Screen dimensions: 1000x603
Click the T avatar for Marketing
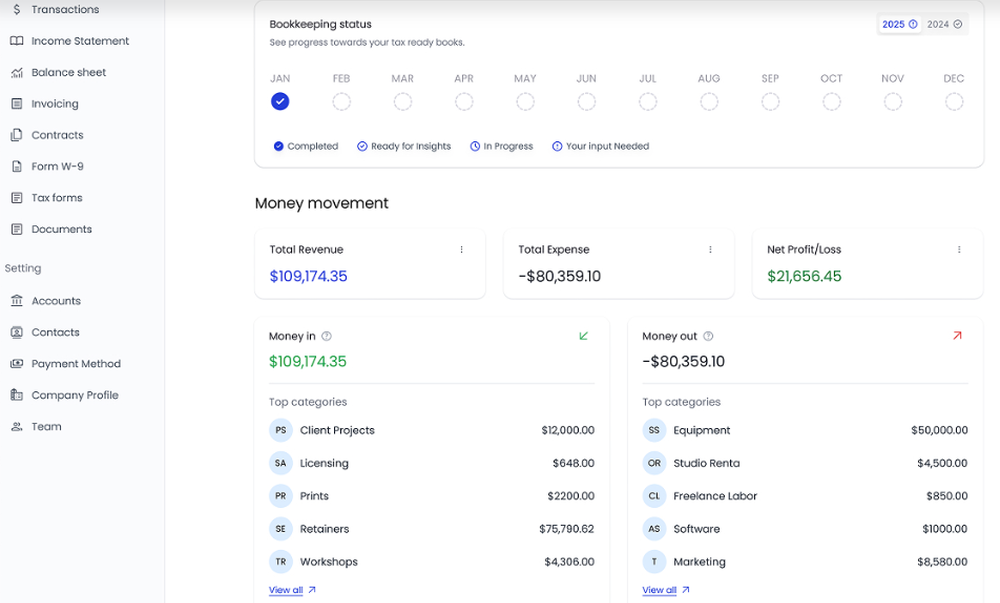point(654,562)
